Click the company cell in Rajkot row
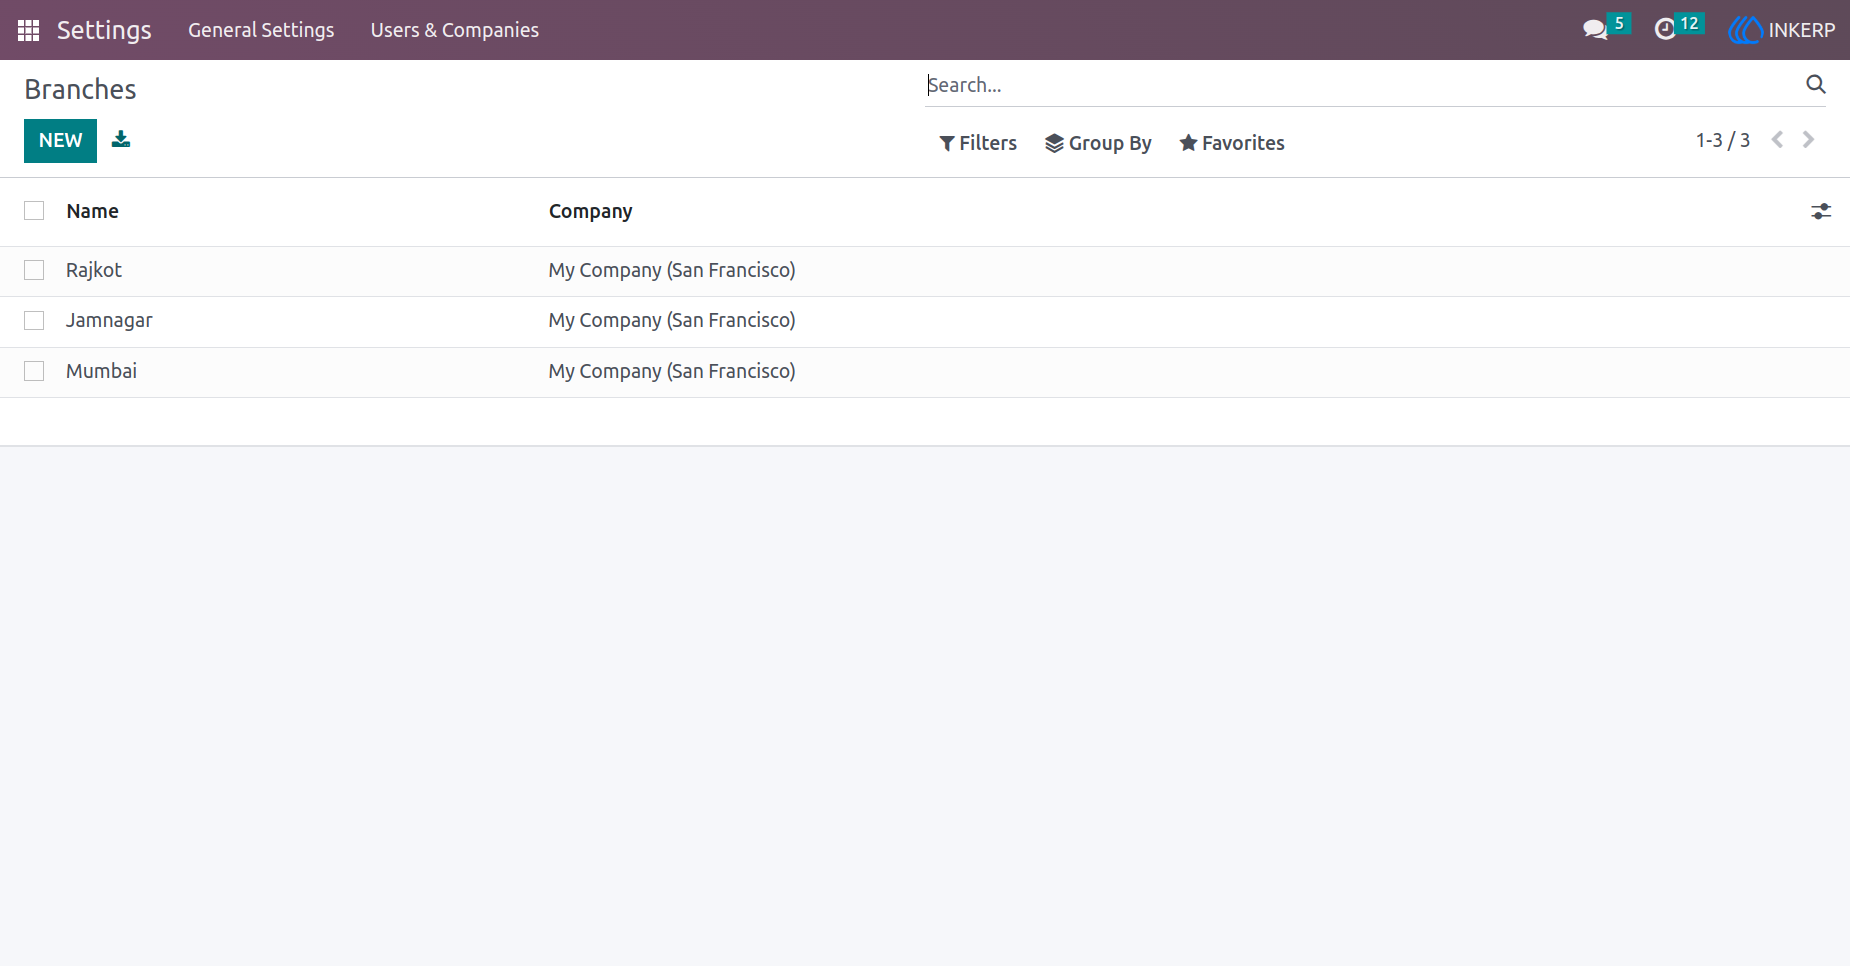Image resolution: width=1850 pixels, height=966 pixels. click(x=672, y=270)
